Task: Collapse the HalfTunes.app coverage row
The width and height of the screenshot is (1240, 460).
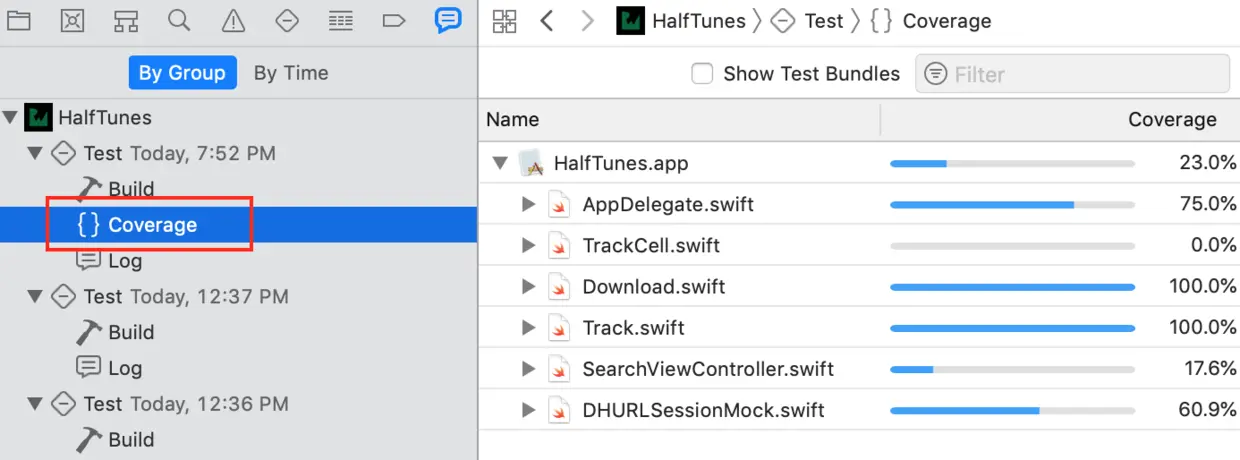Action: point(500,163)
